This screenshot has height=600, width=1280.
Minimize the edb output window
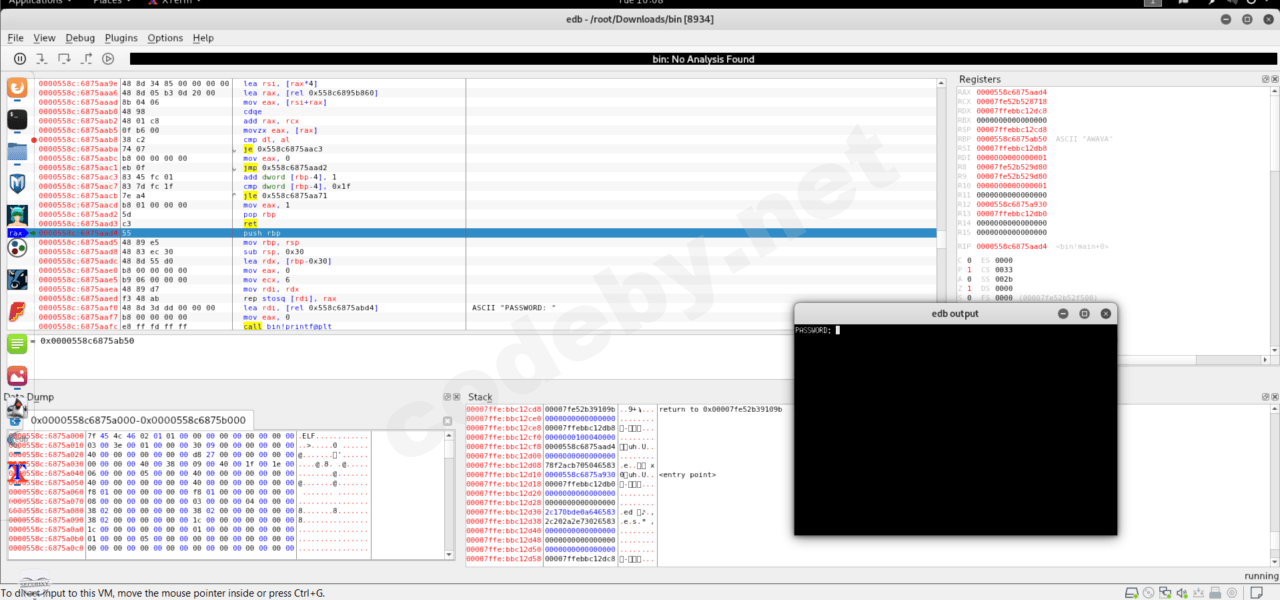pos(1062,313)
